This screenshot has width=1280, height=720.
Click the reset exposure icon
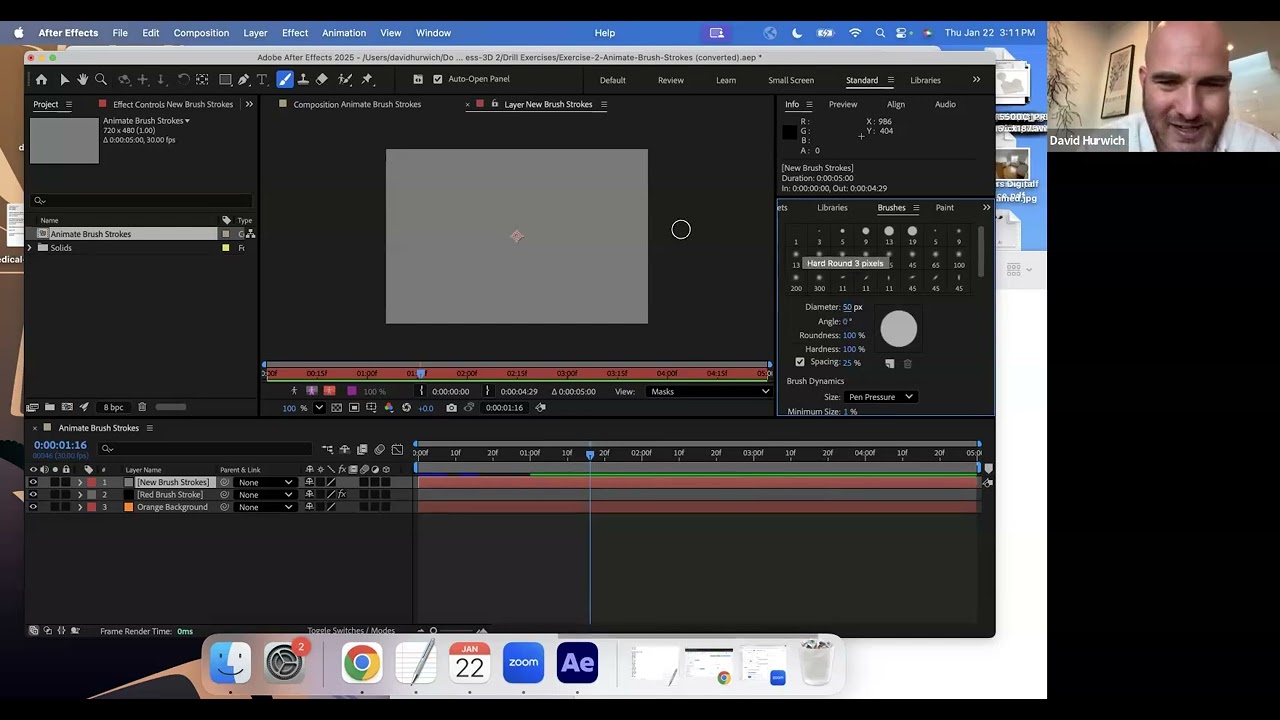click(x=406, y=407)
